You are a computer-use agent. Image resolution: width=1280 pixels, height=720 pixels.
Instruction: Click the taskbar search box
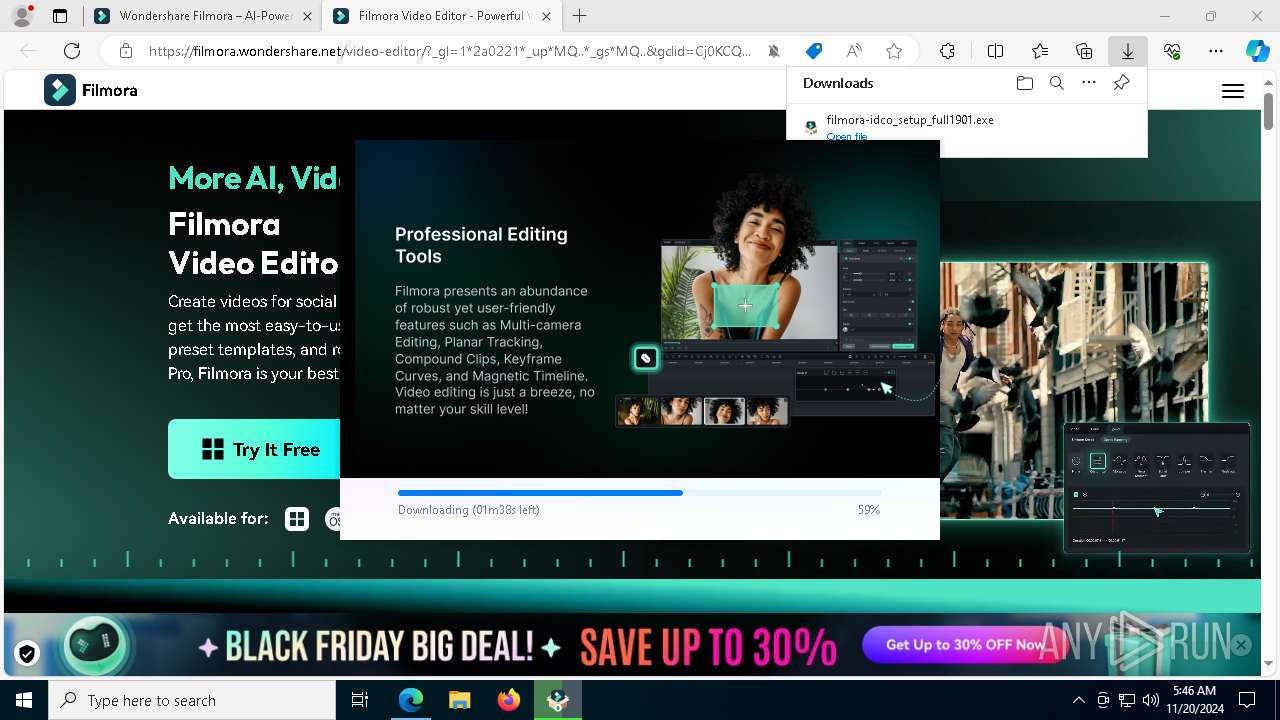coord(192,700)
